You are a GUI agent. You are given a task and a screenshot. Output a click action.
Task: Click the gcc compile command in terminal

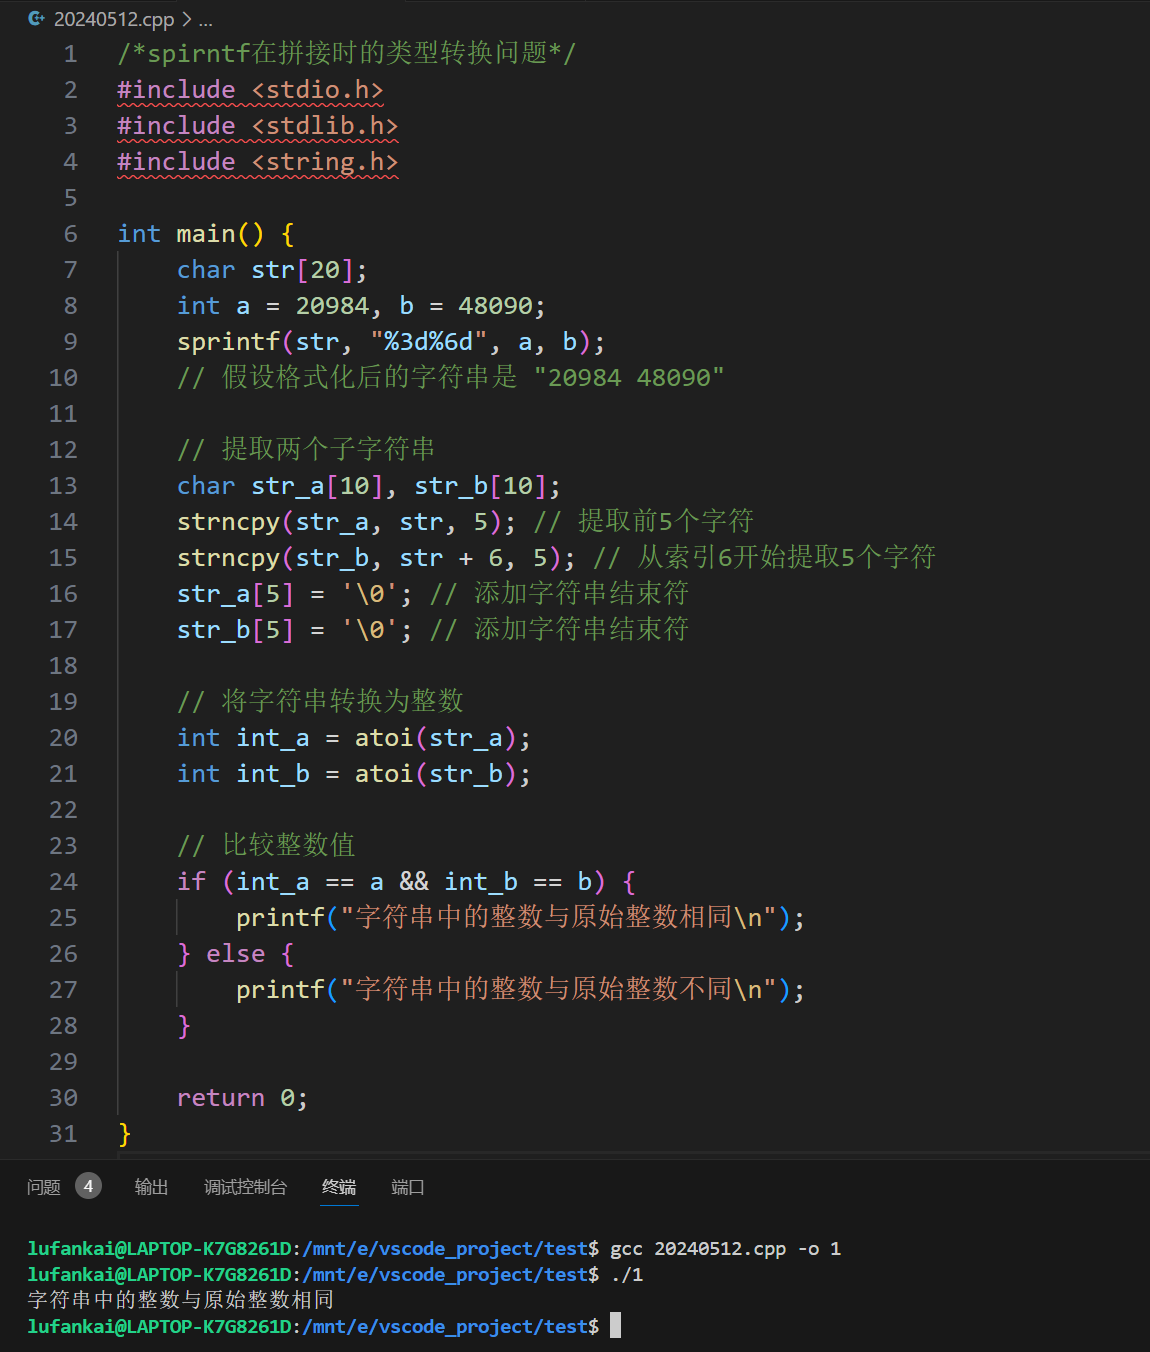click(725, 1249)
